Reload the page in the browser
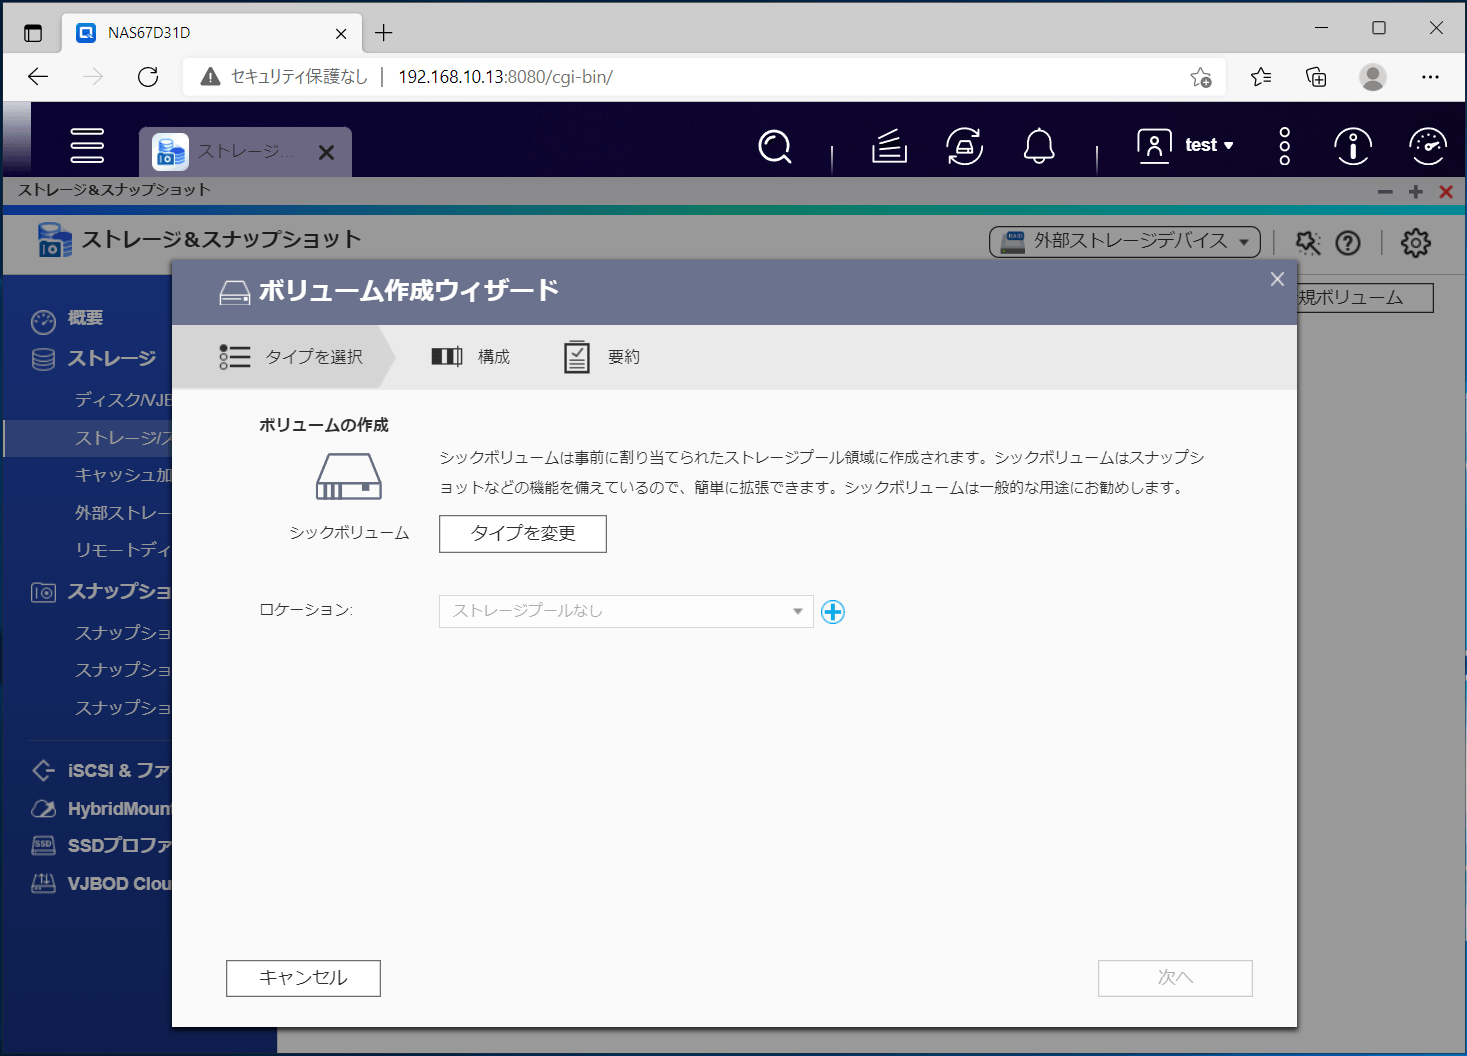 (x=148, y=77)
